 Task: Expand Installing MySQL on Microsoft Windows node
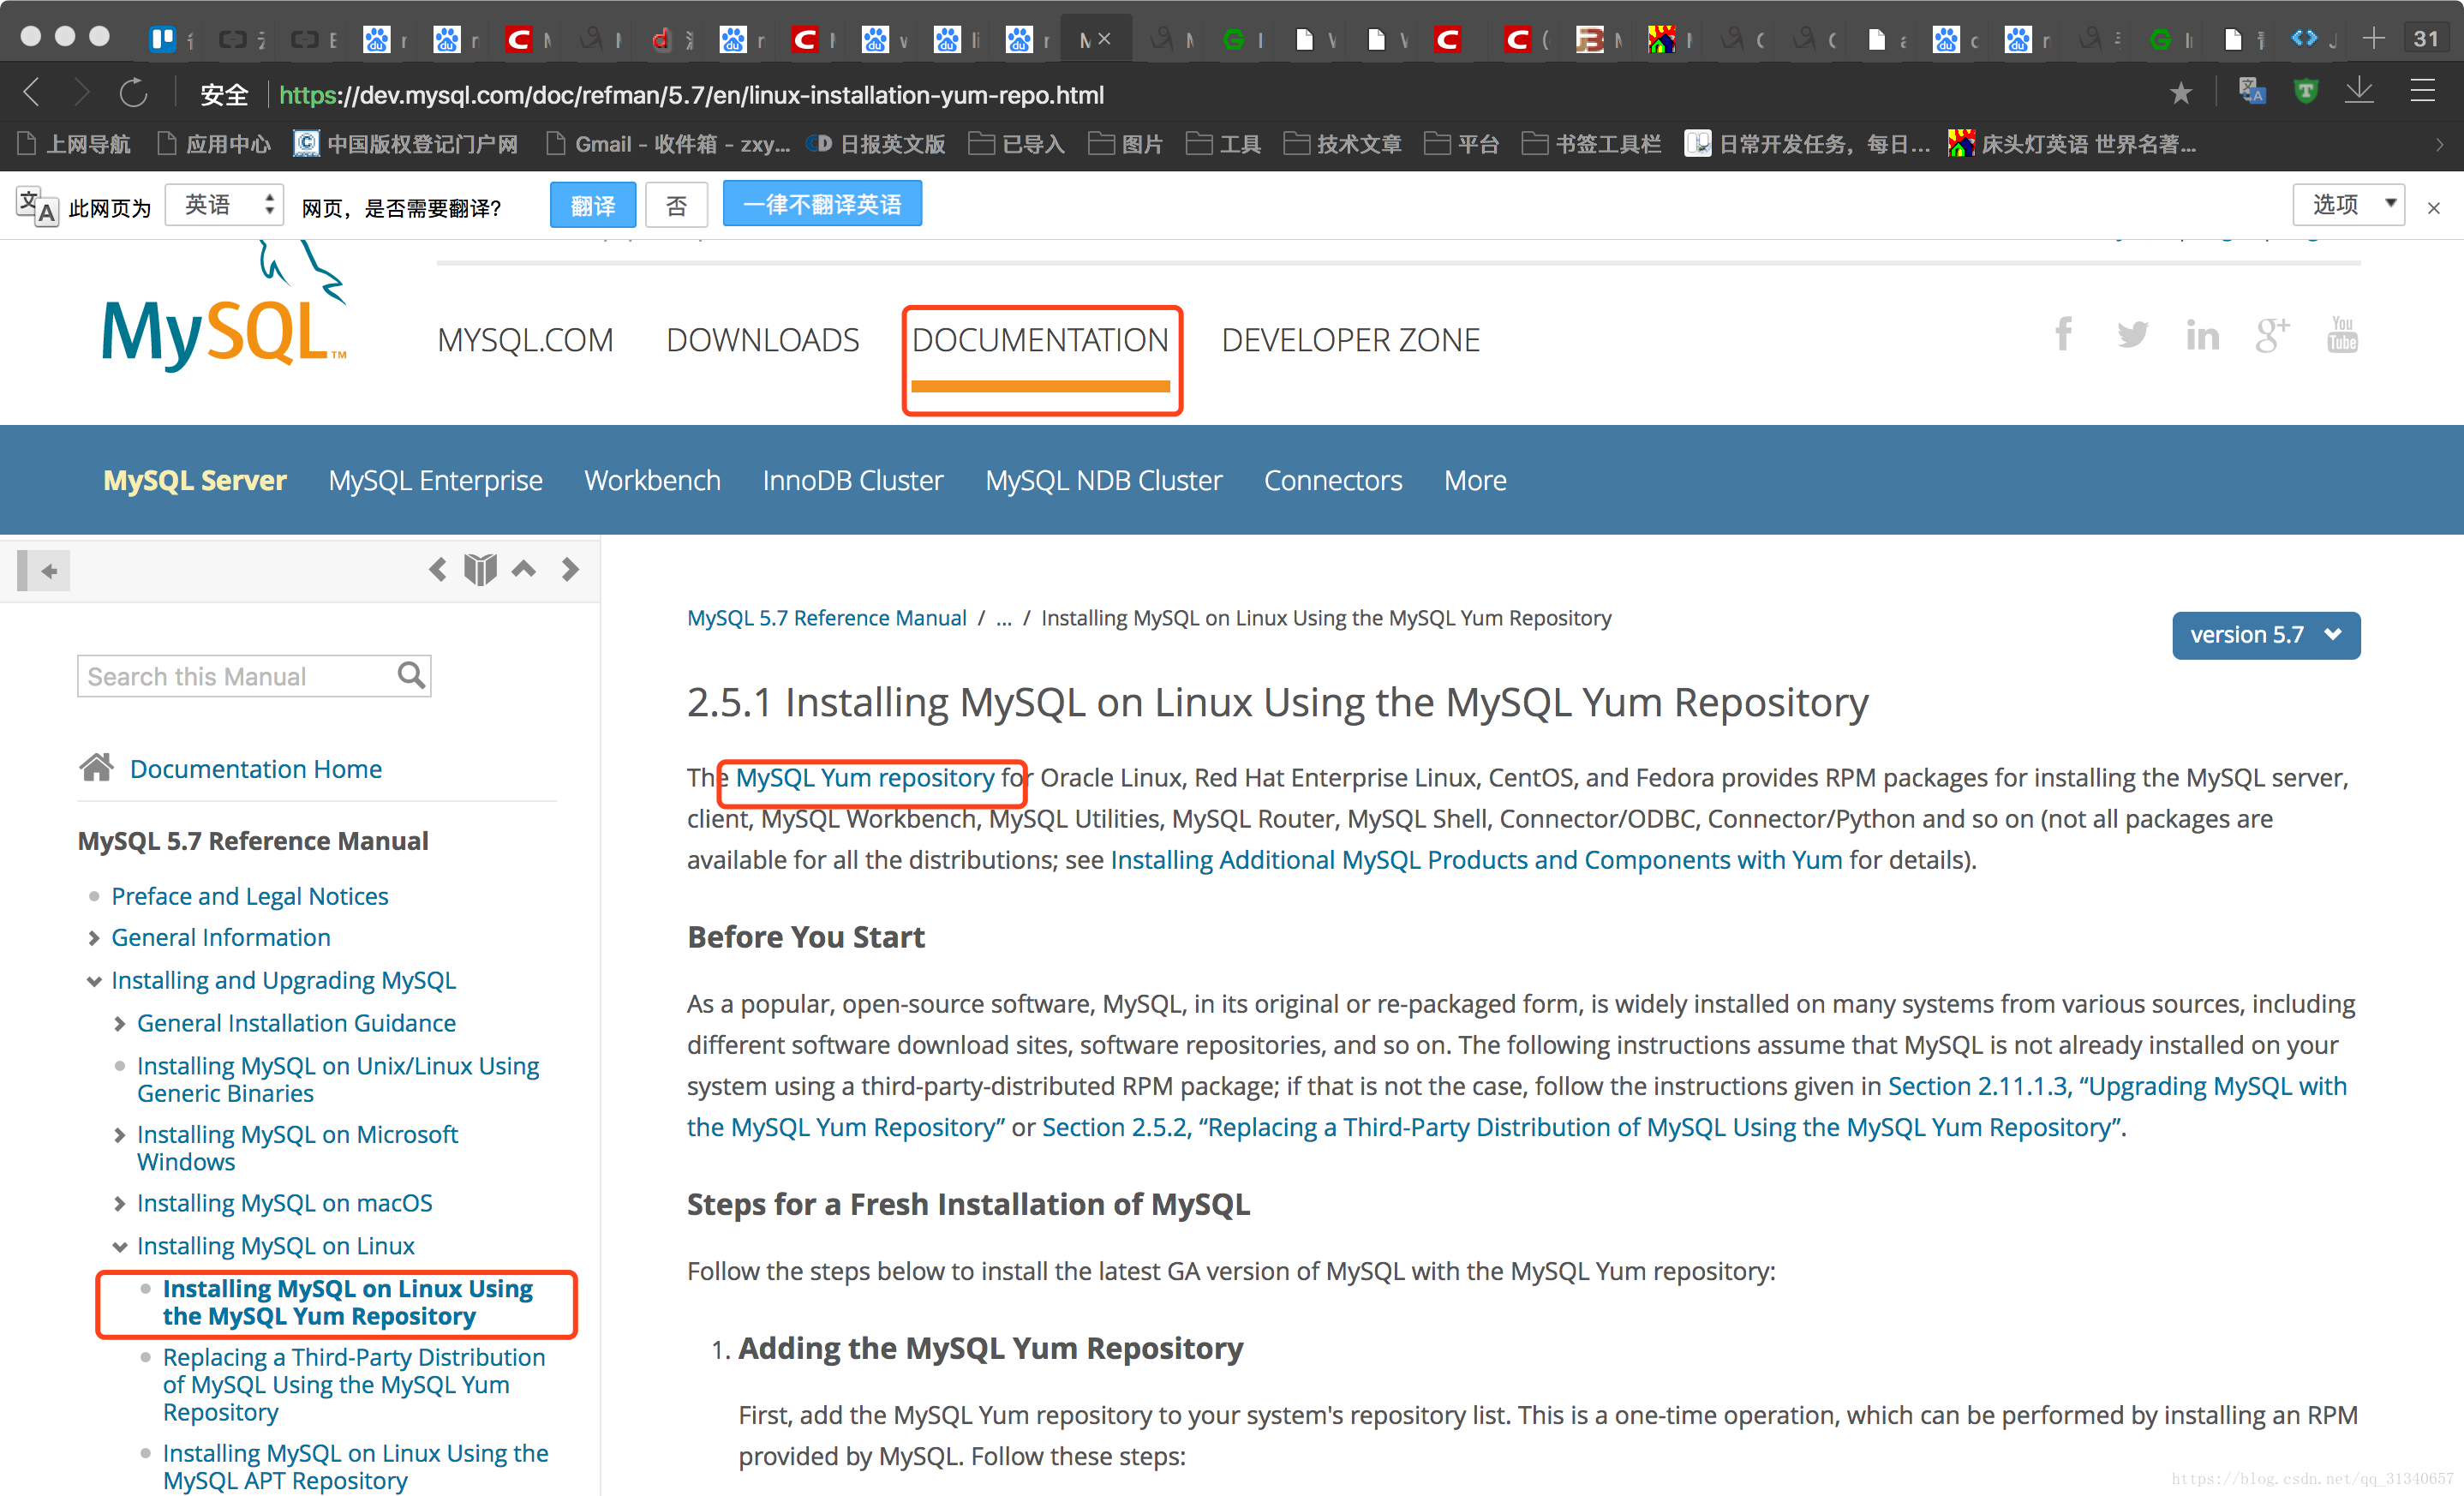120,1135
